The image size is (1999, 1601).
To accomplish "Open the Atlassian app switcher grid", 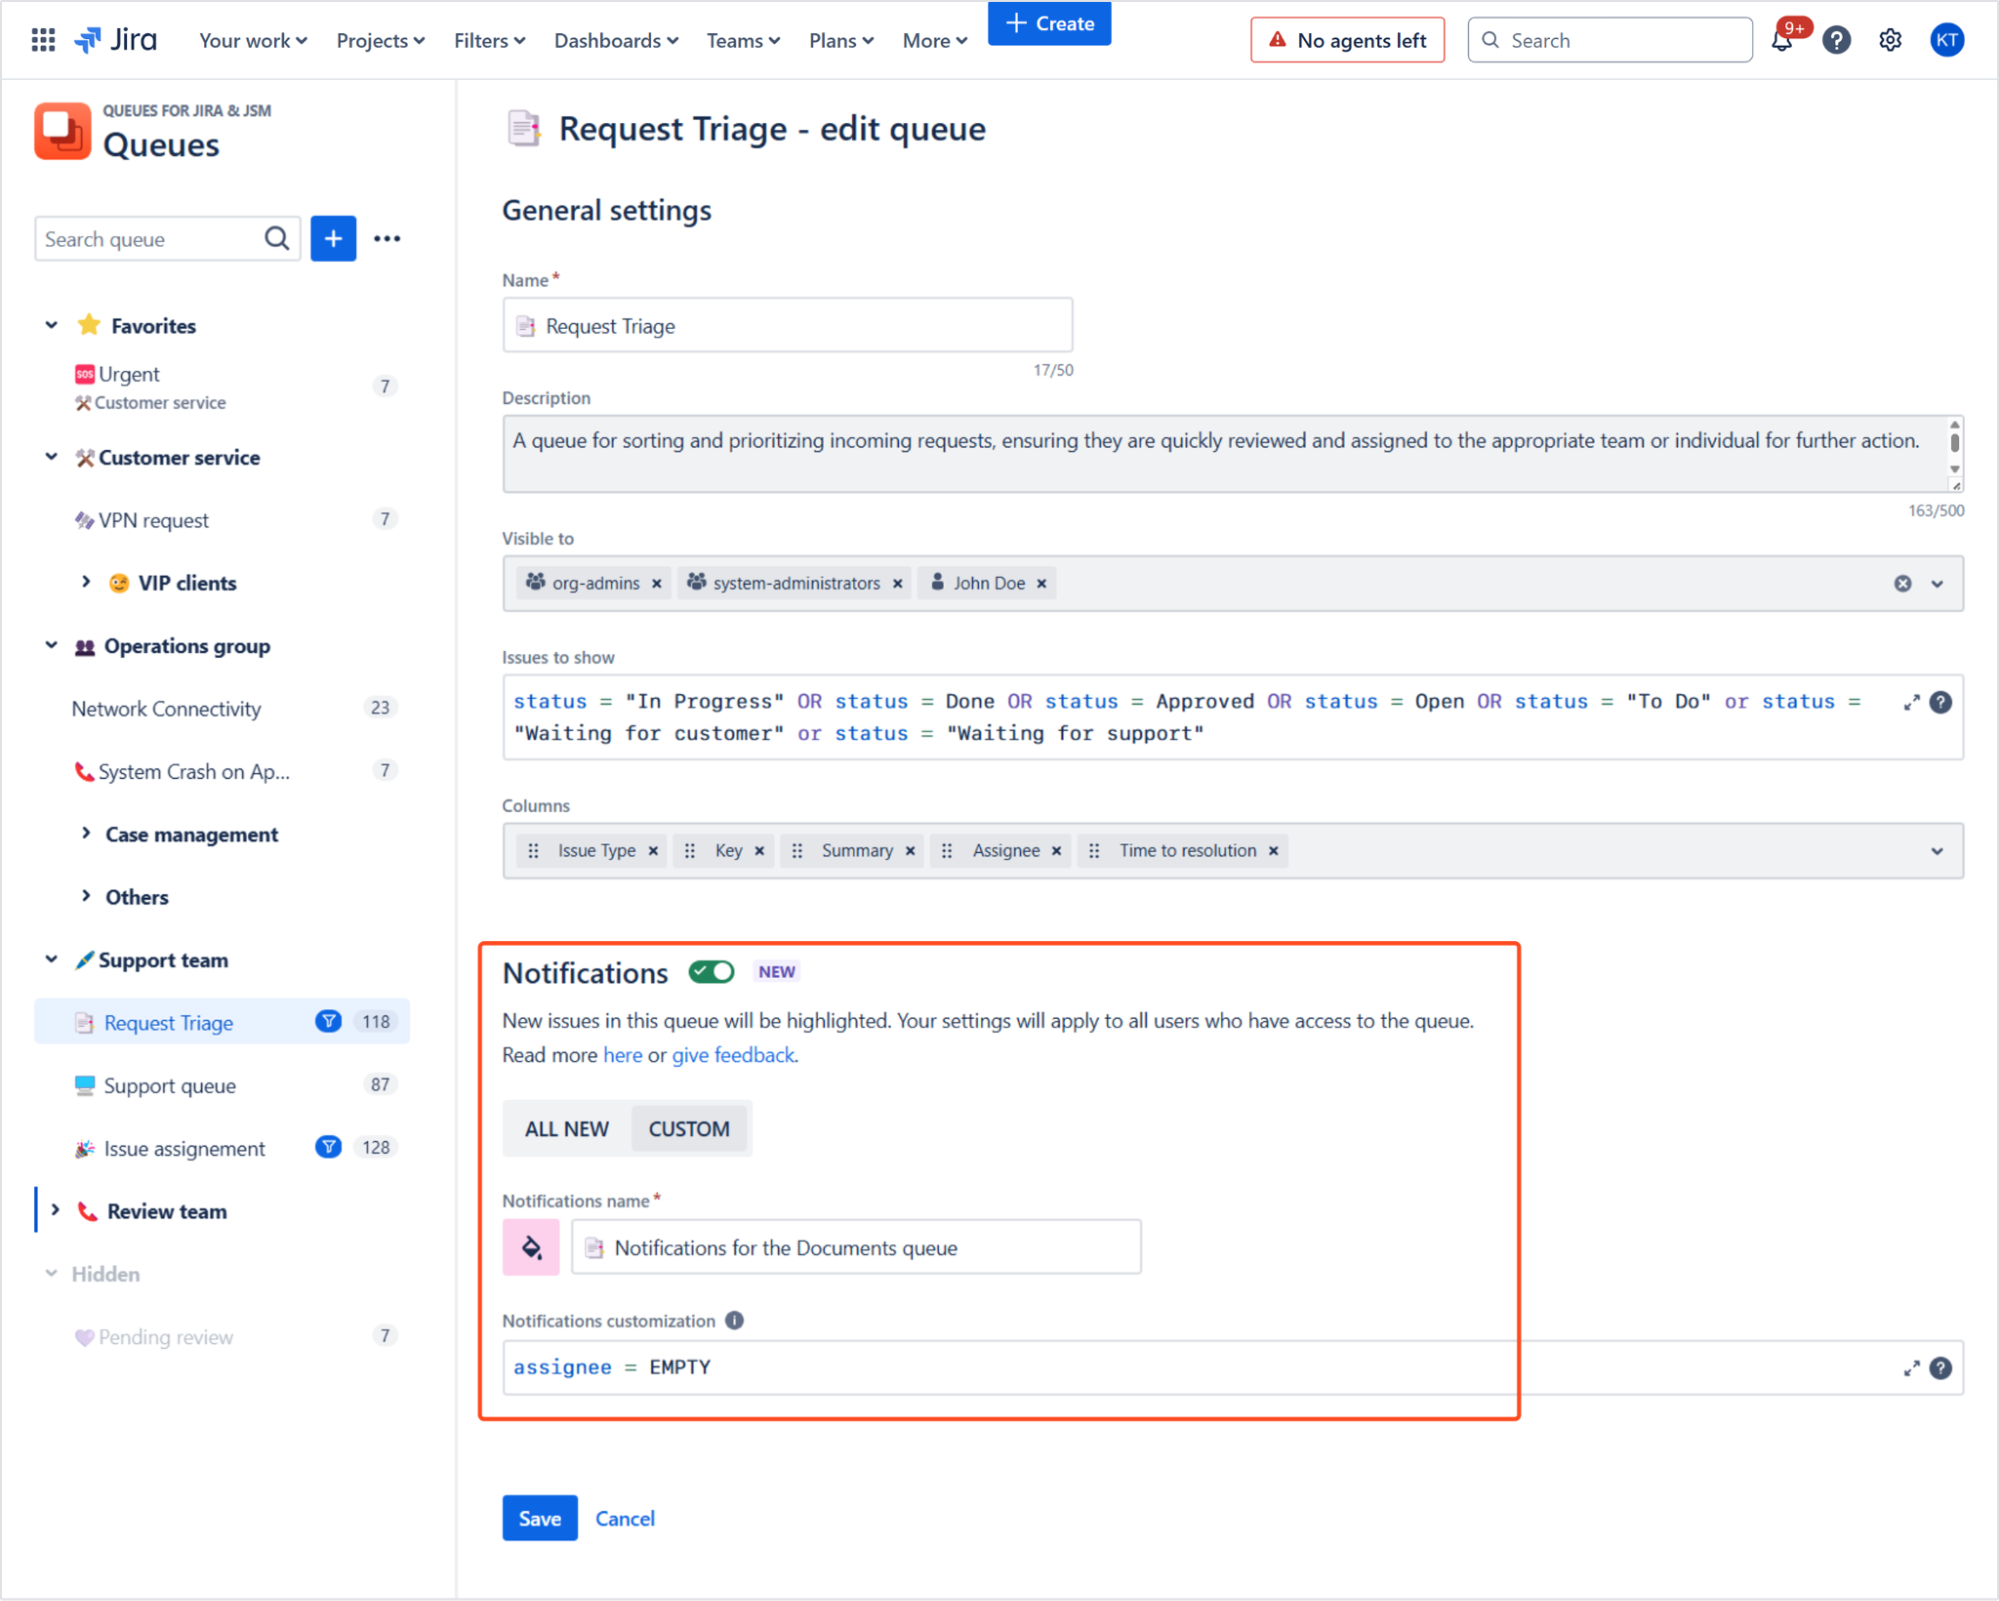I will point(42,39).
